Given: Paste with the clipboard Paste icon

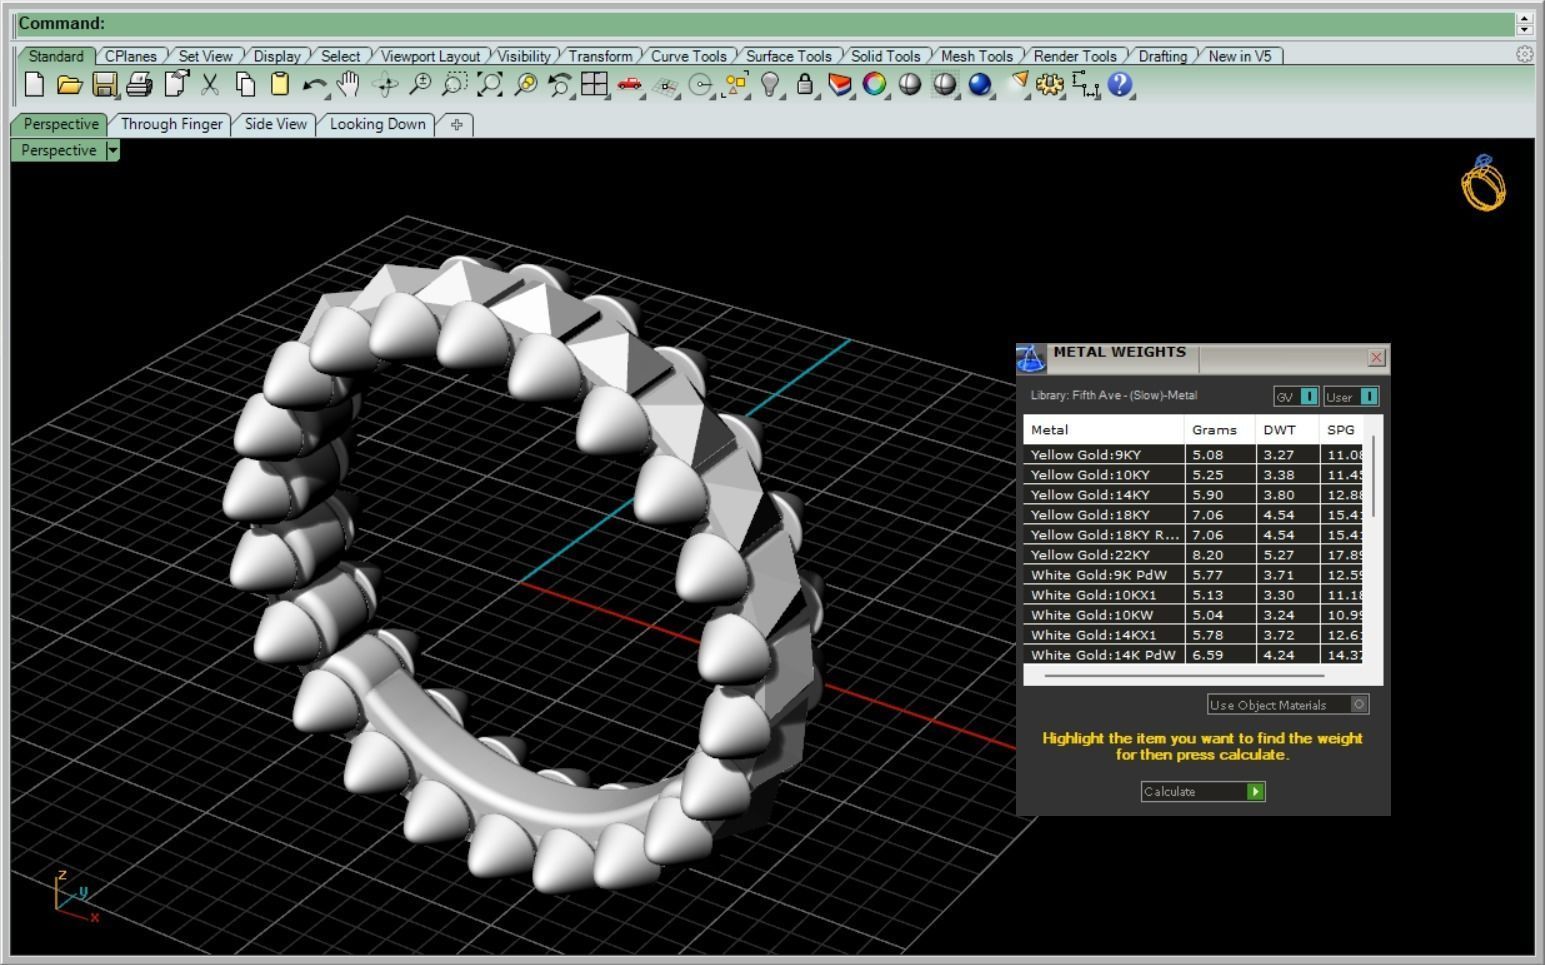Looking at the screenshot, I should [x=280, y=85].
